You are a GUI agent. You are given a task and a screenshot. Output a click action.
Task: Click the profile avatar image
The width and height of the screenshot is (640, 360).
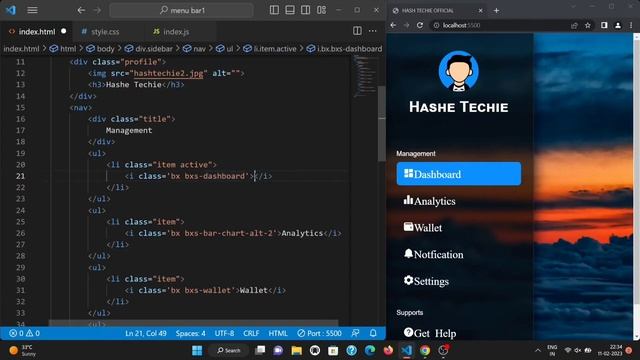pos(459,71)
